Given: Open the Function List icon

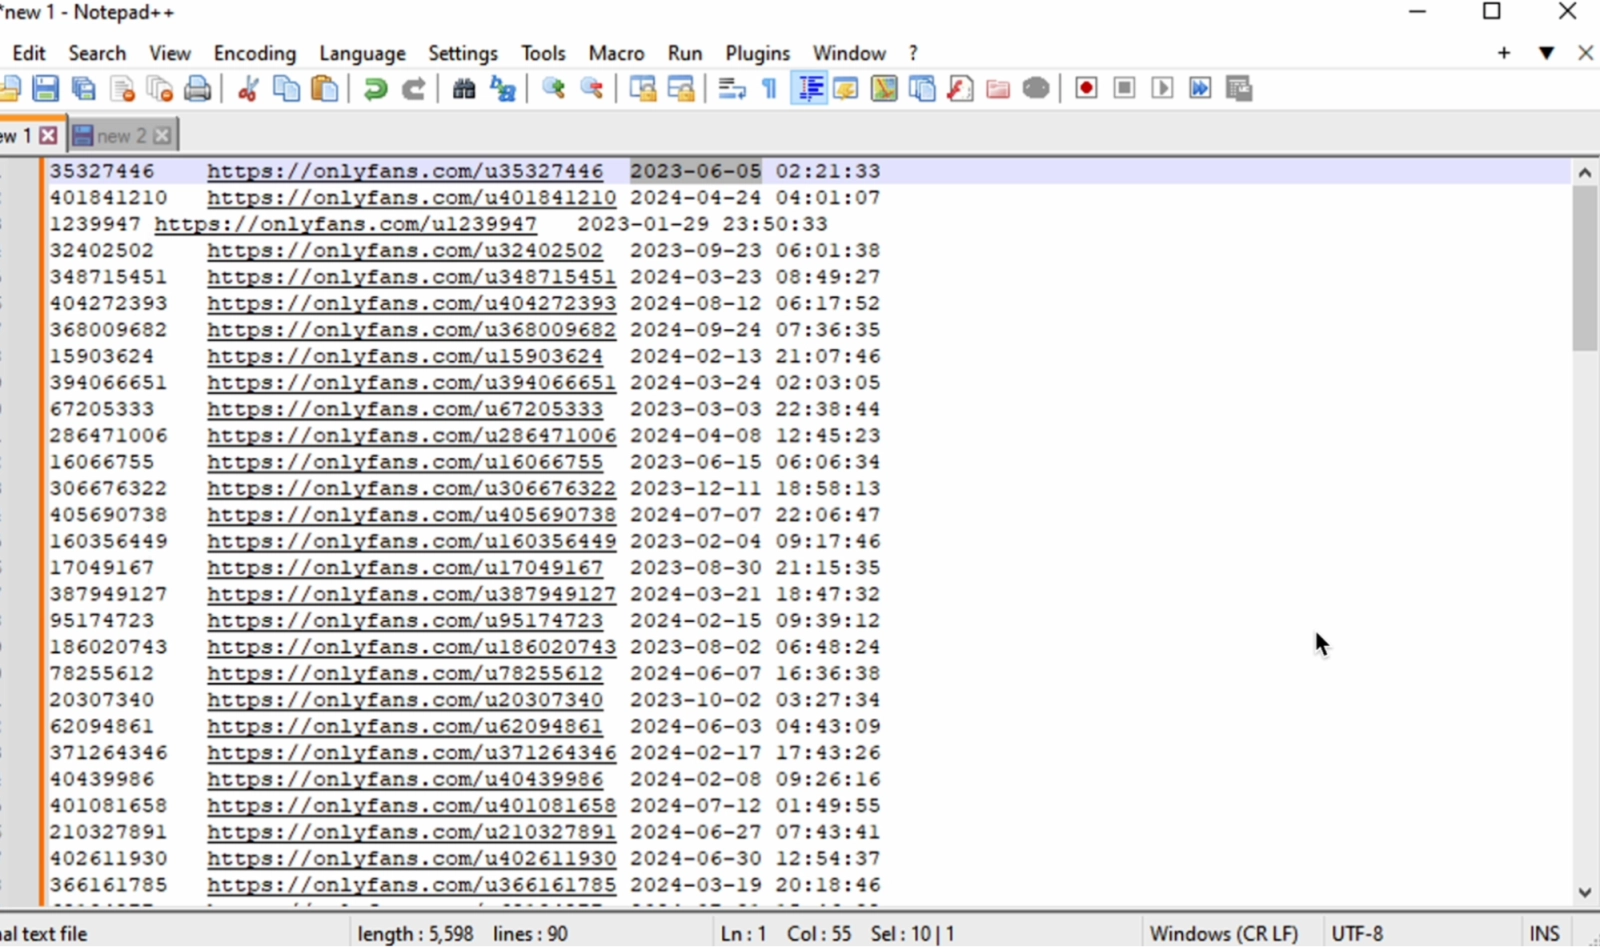Looking at the screenshot, I should 960,89.
